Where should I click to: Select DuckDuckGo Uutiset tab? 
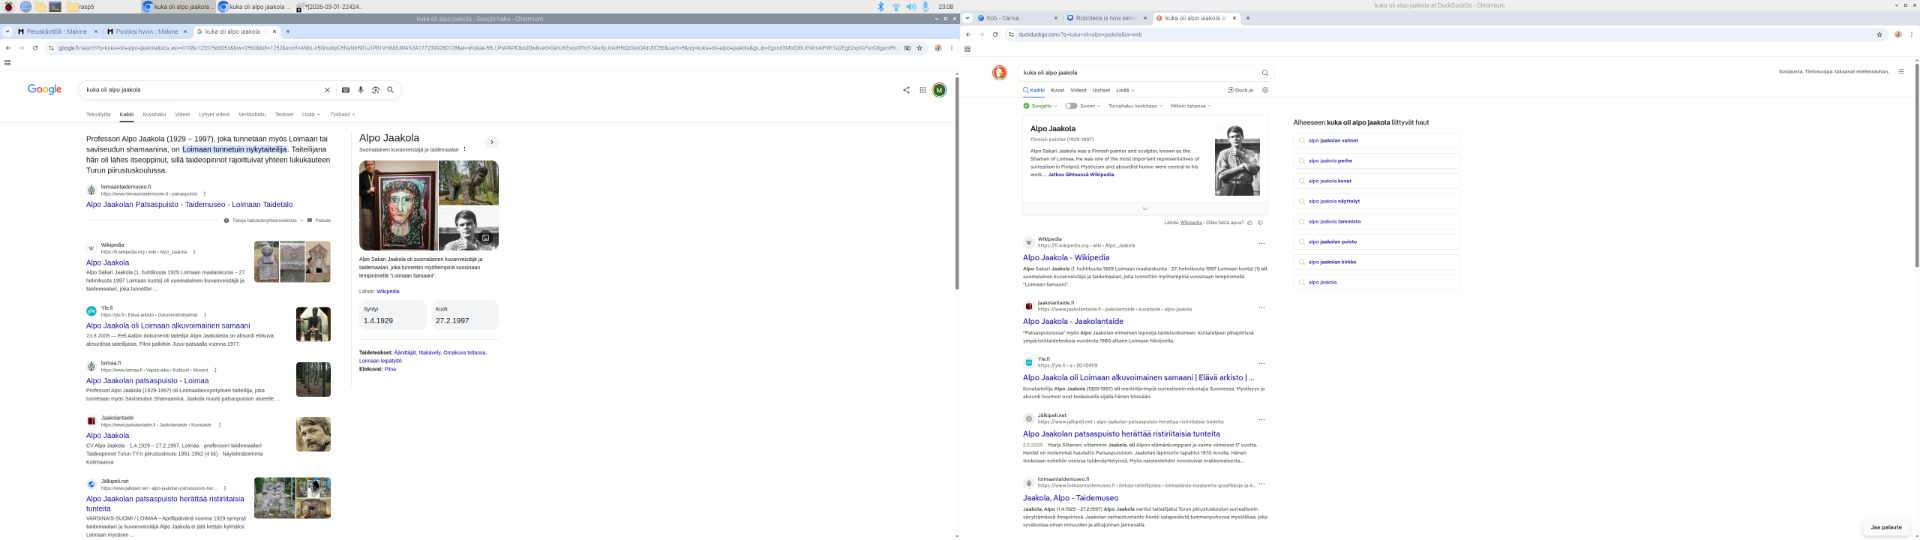coord(1101,90)
